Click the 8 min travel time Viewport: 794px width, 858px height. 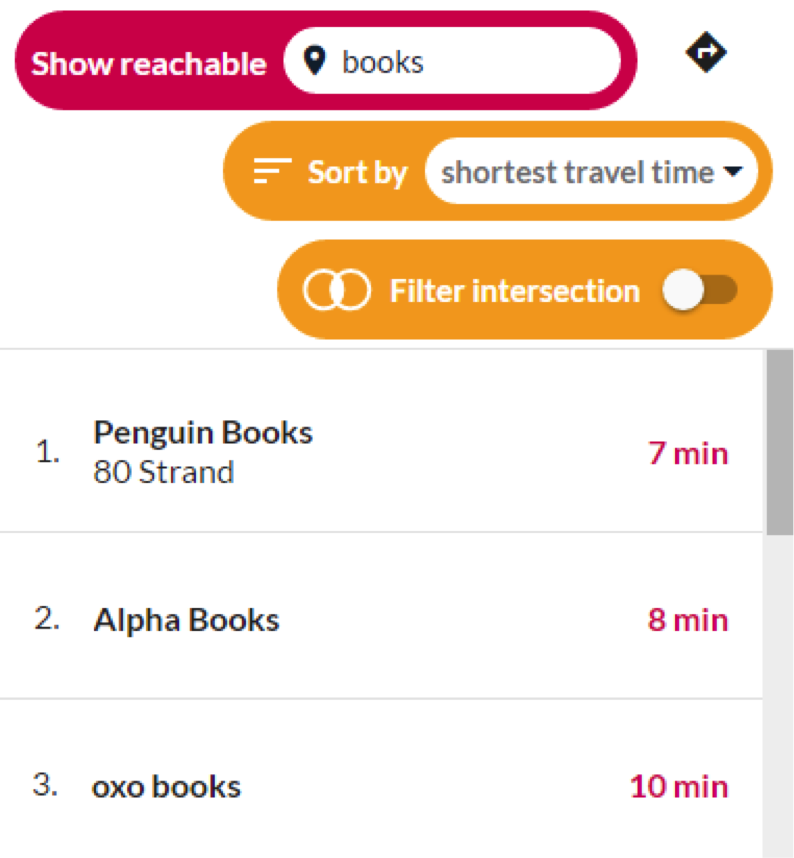coord(688,620)
